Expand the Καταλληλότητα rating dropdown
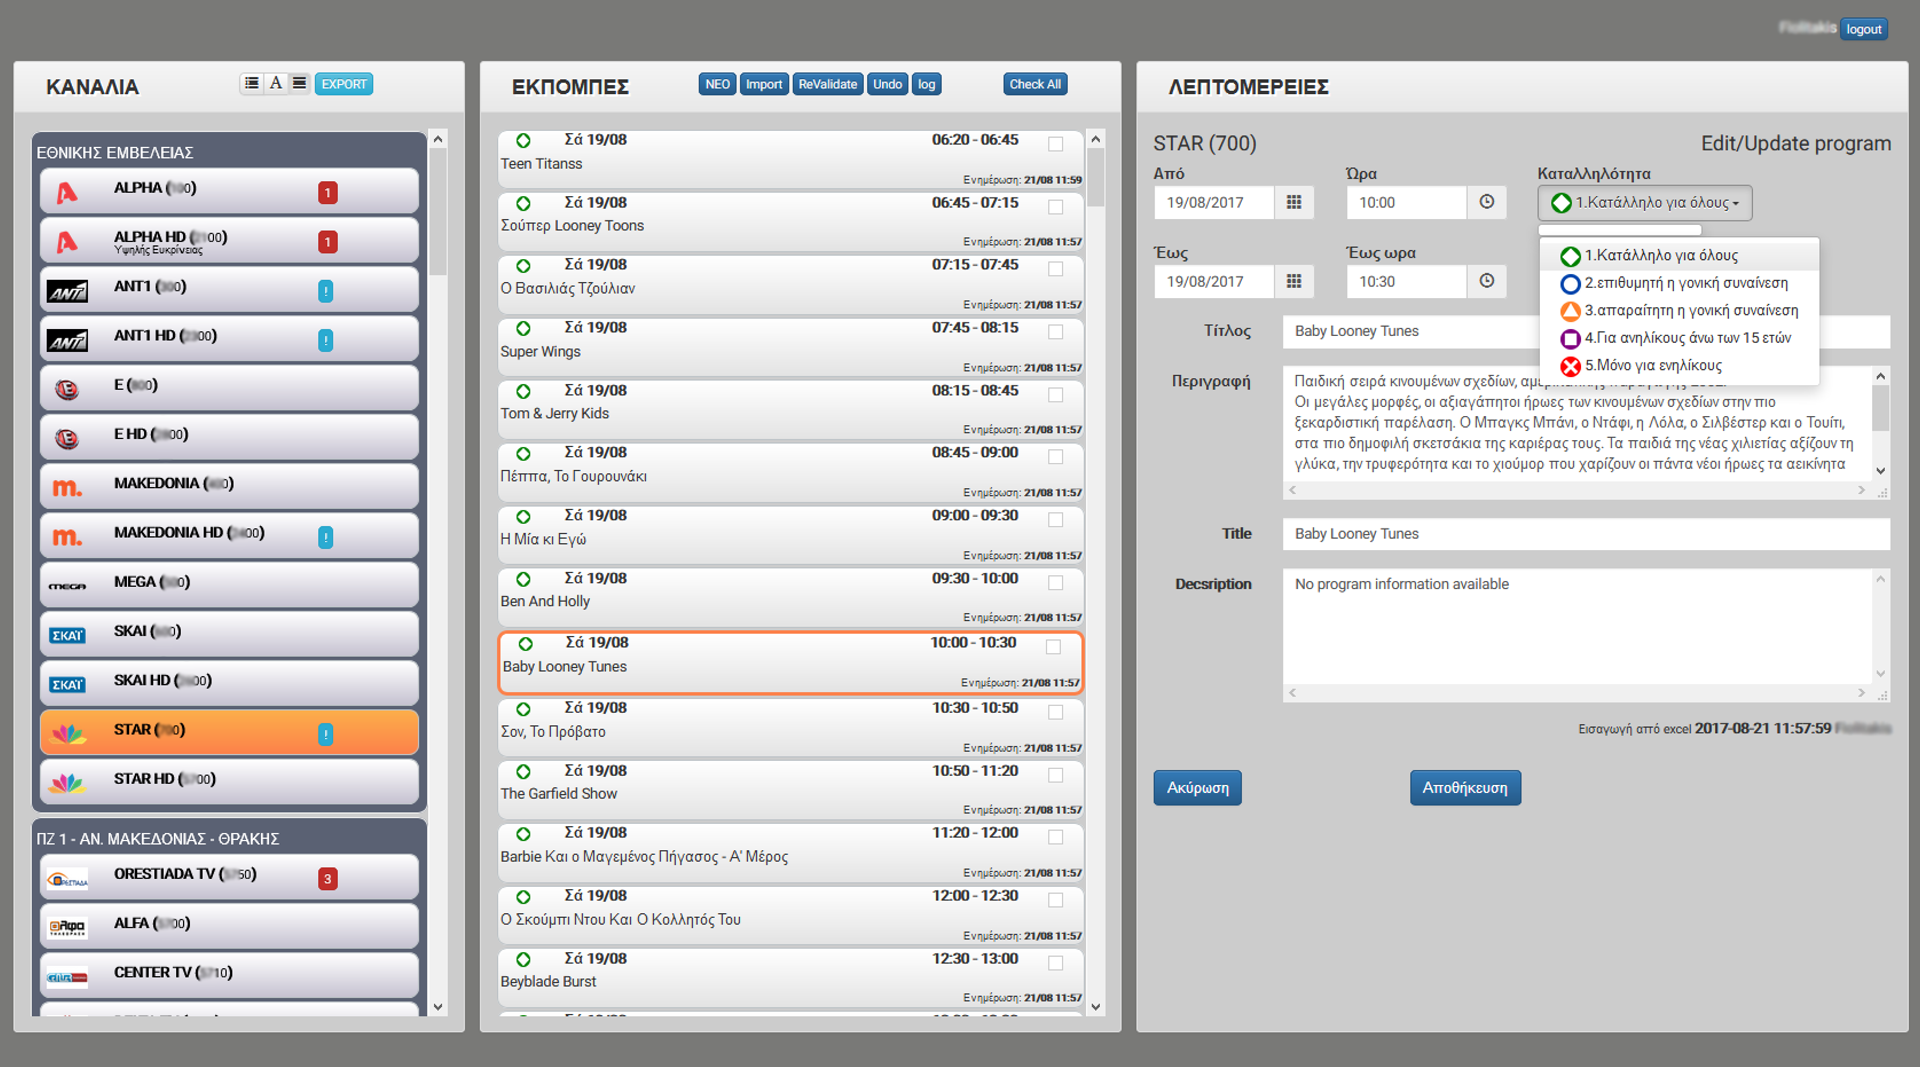 click(1644, 203)
